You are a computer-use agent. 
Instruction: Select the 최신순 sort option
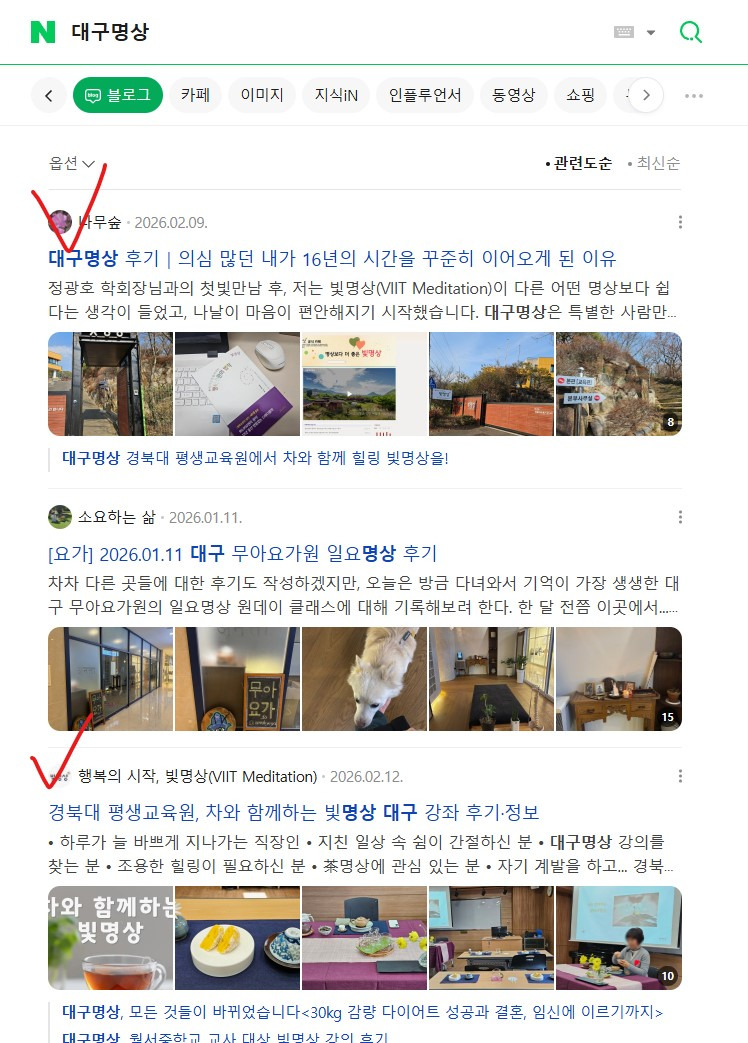click(654, 163)
